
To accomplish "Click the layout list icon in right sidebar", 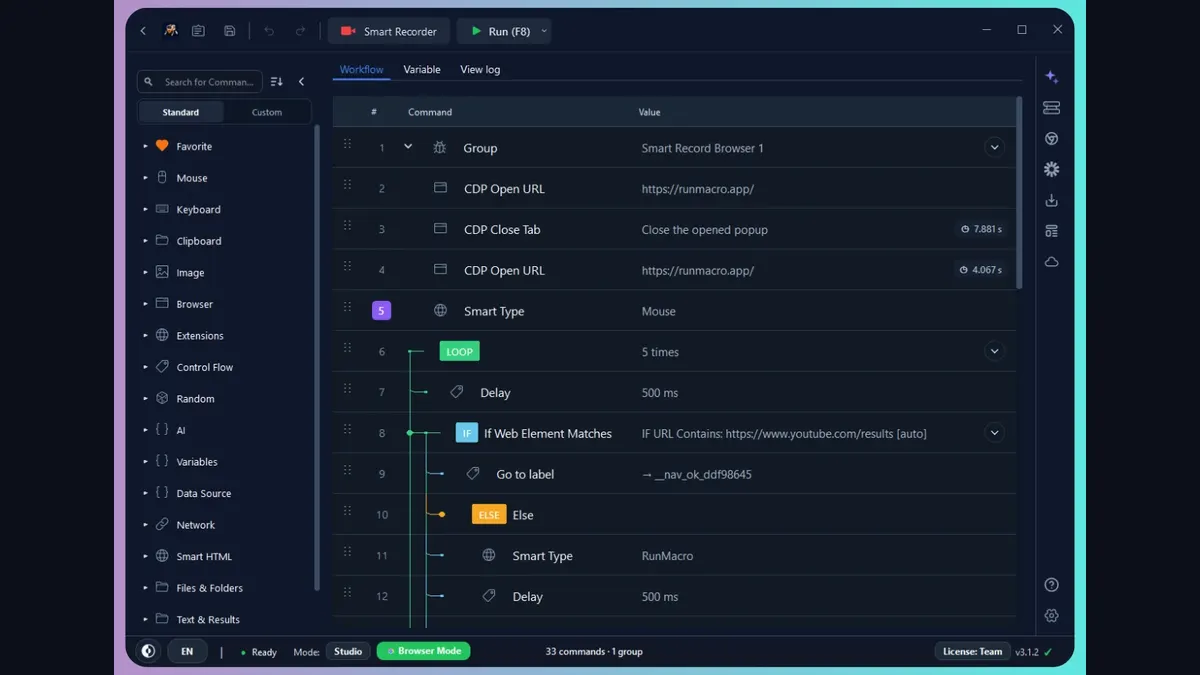I will pyautogui.click(x=1051, y=231).
